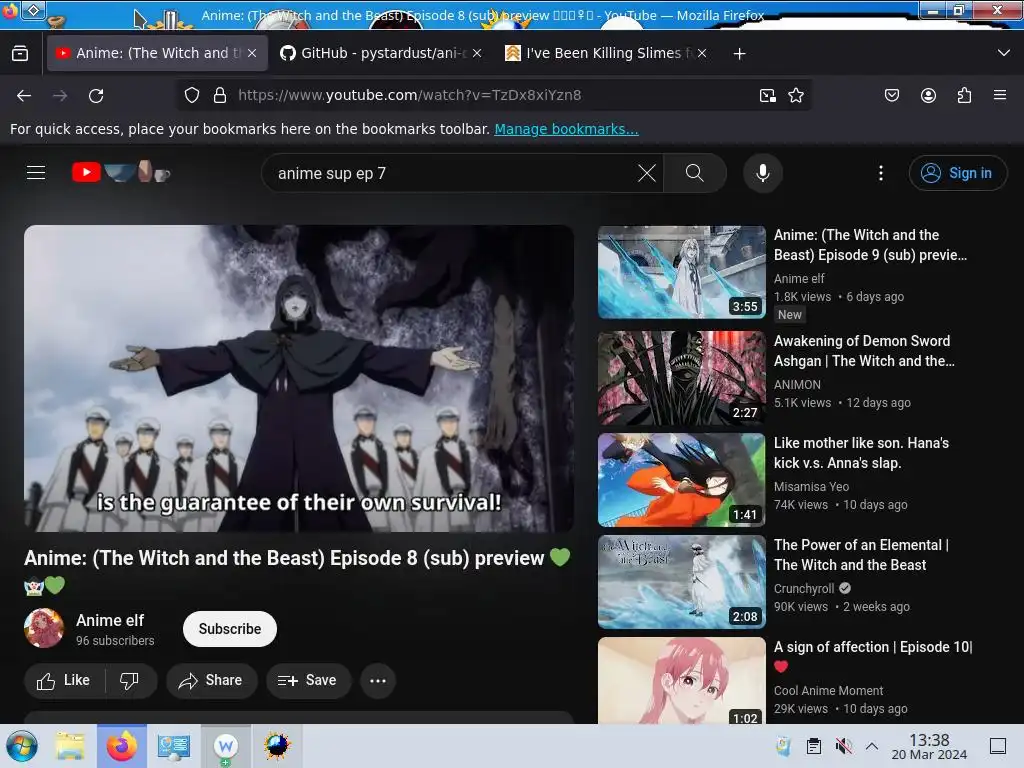Image resolution: width=1024 pixels, height=768 pixels.
Task: Search with your voice microphone
Action: pos(762,173)
